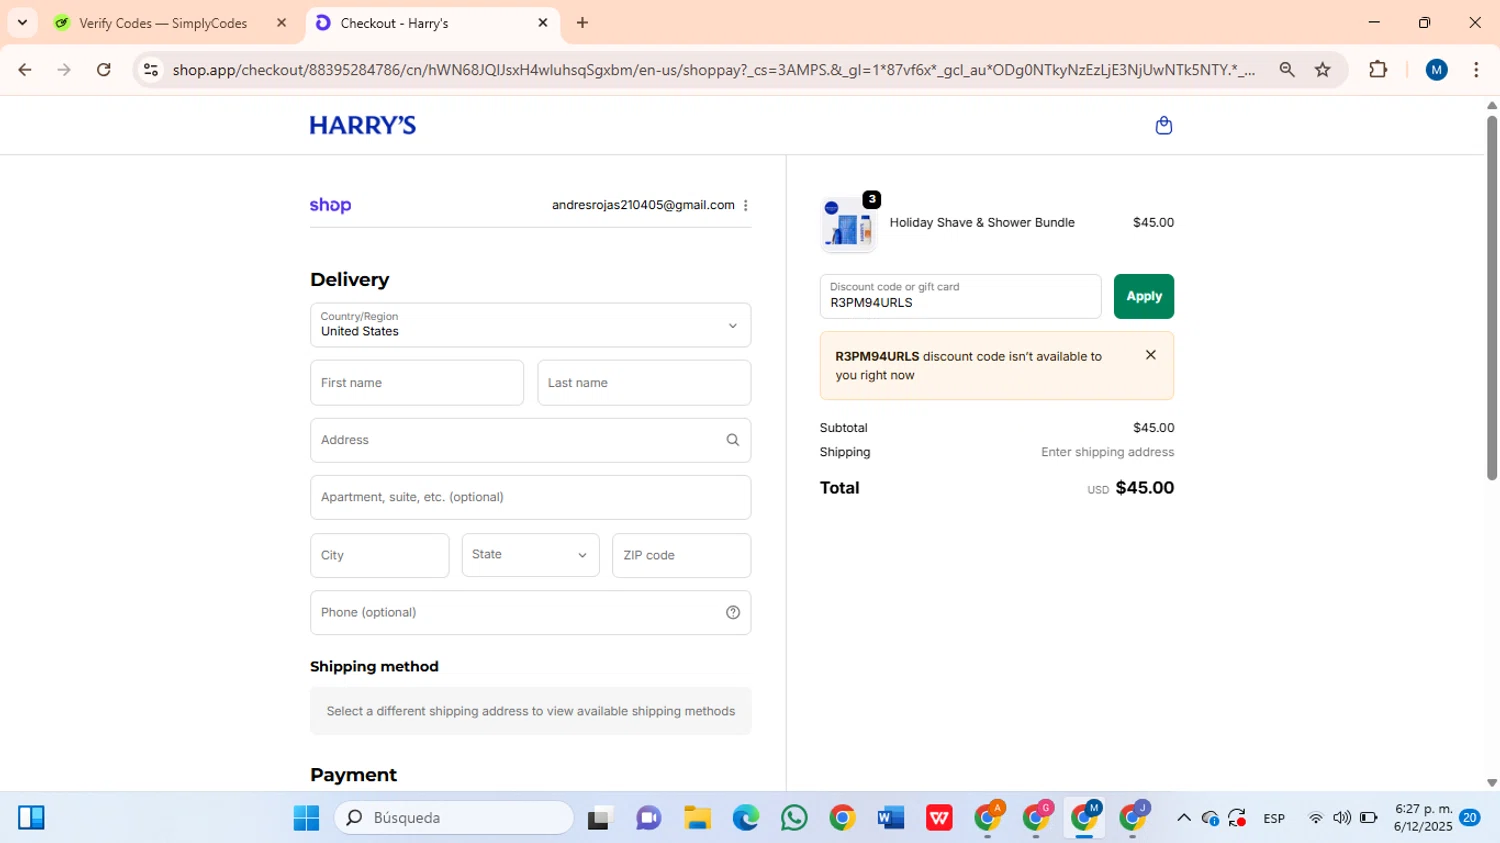Click the browser address bar URL
Image resolution: width=1500 pixels, height=843 pixels.
(x=713, y=69)
